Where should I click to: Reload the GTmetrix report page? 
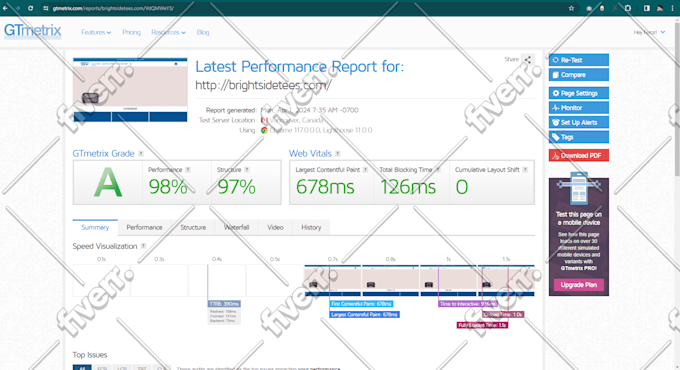pyautogui.click(x=30, y=8)
